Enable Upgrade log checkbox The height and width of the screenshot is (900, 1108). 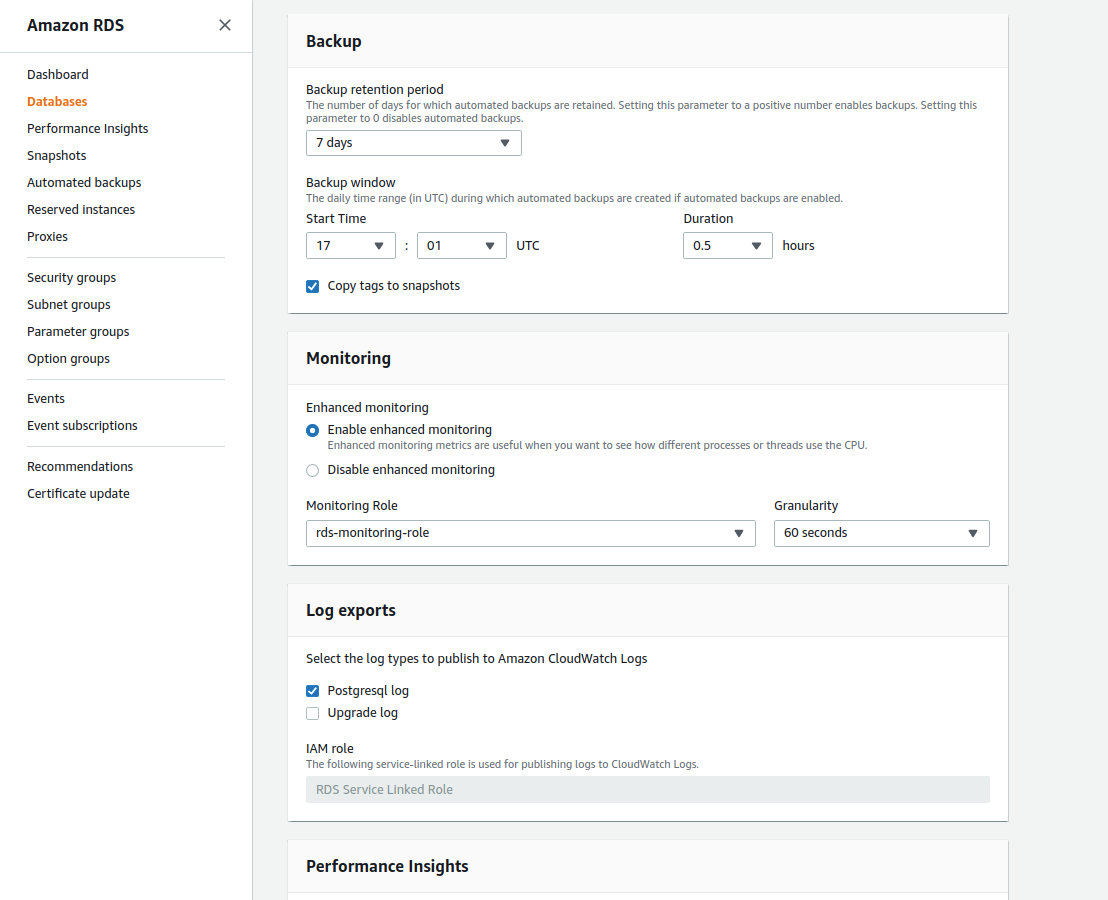[312, 714]
